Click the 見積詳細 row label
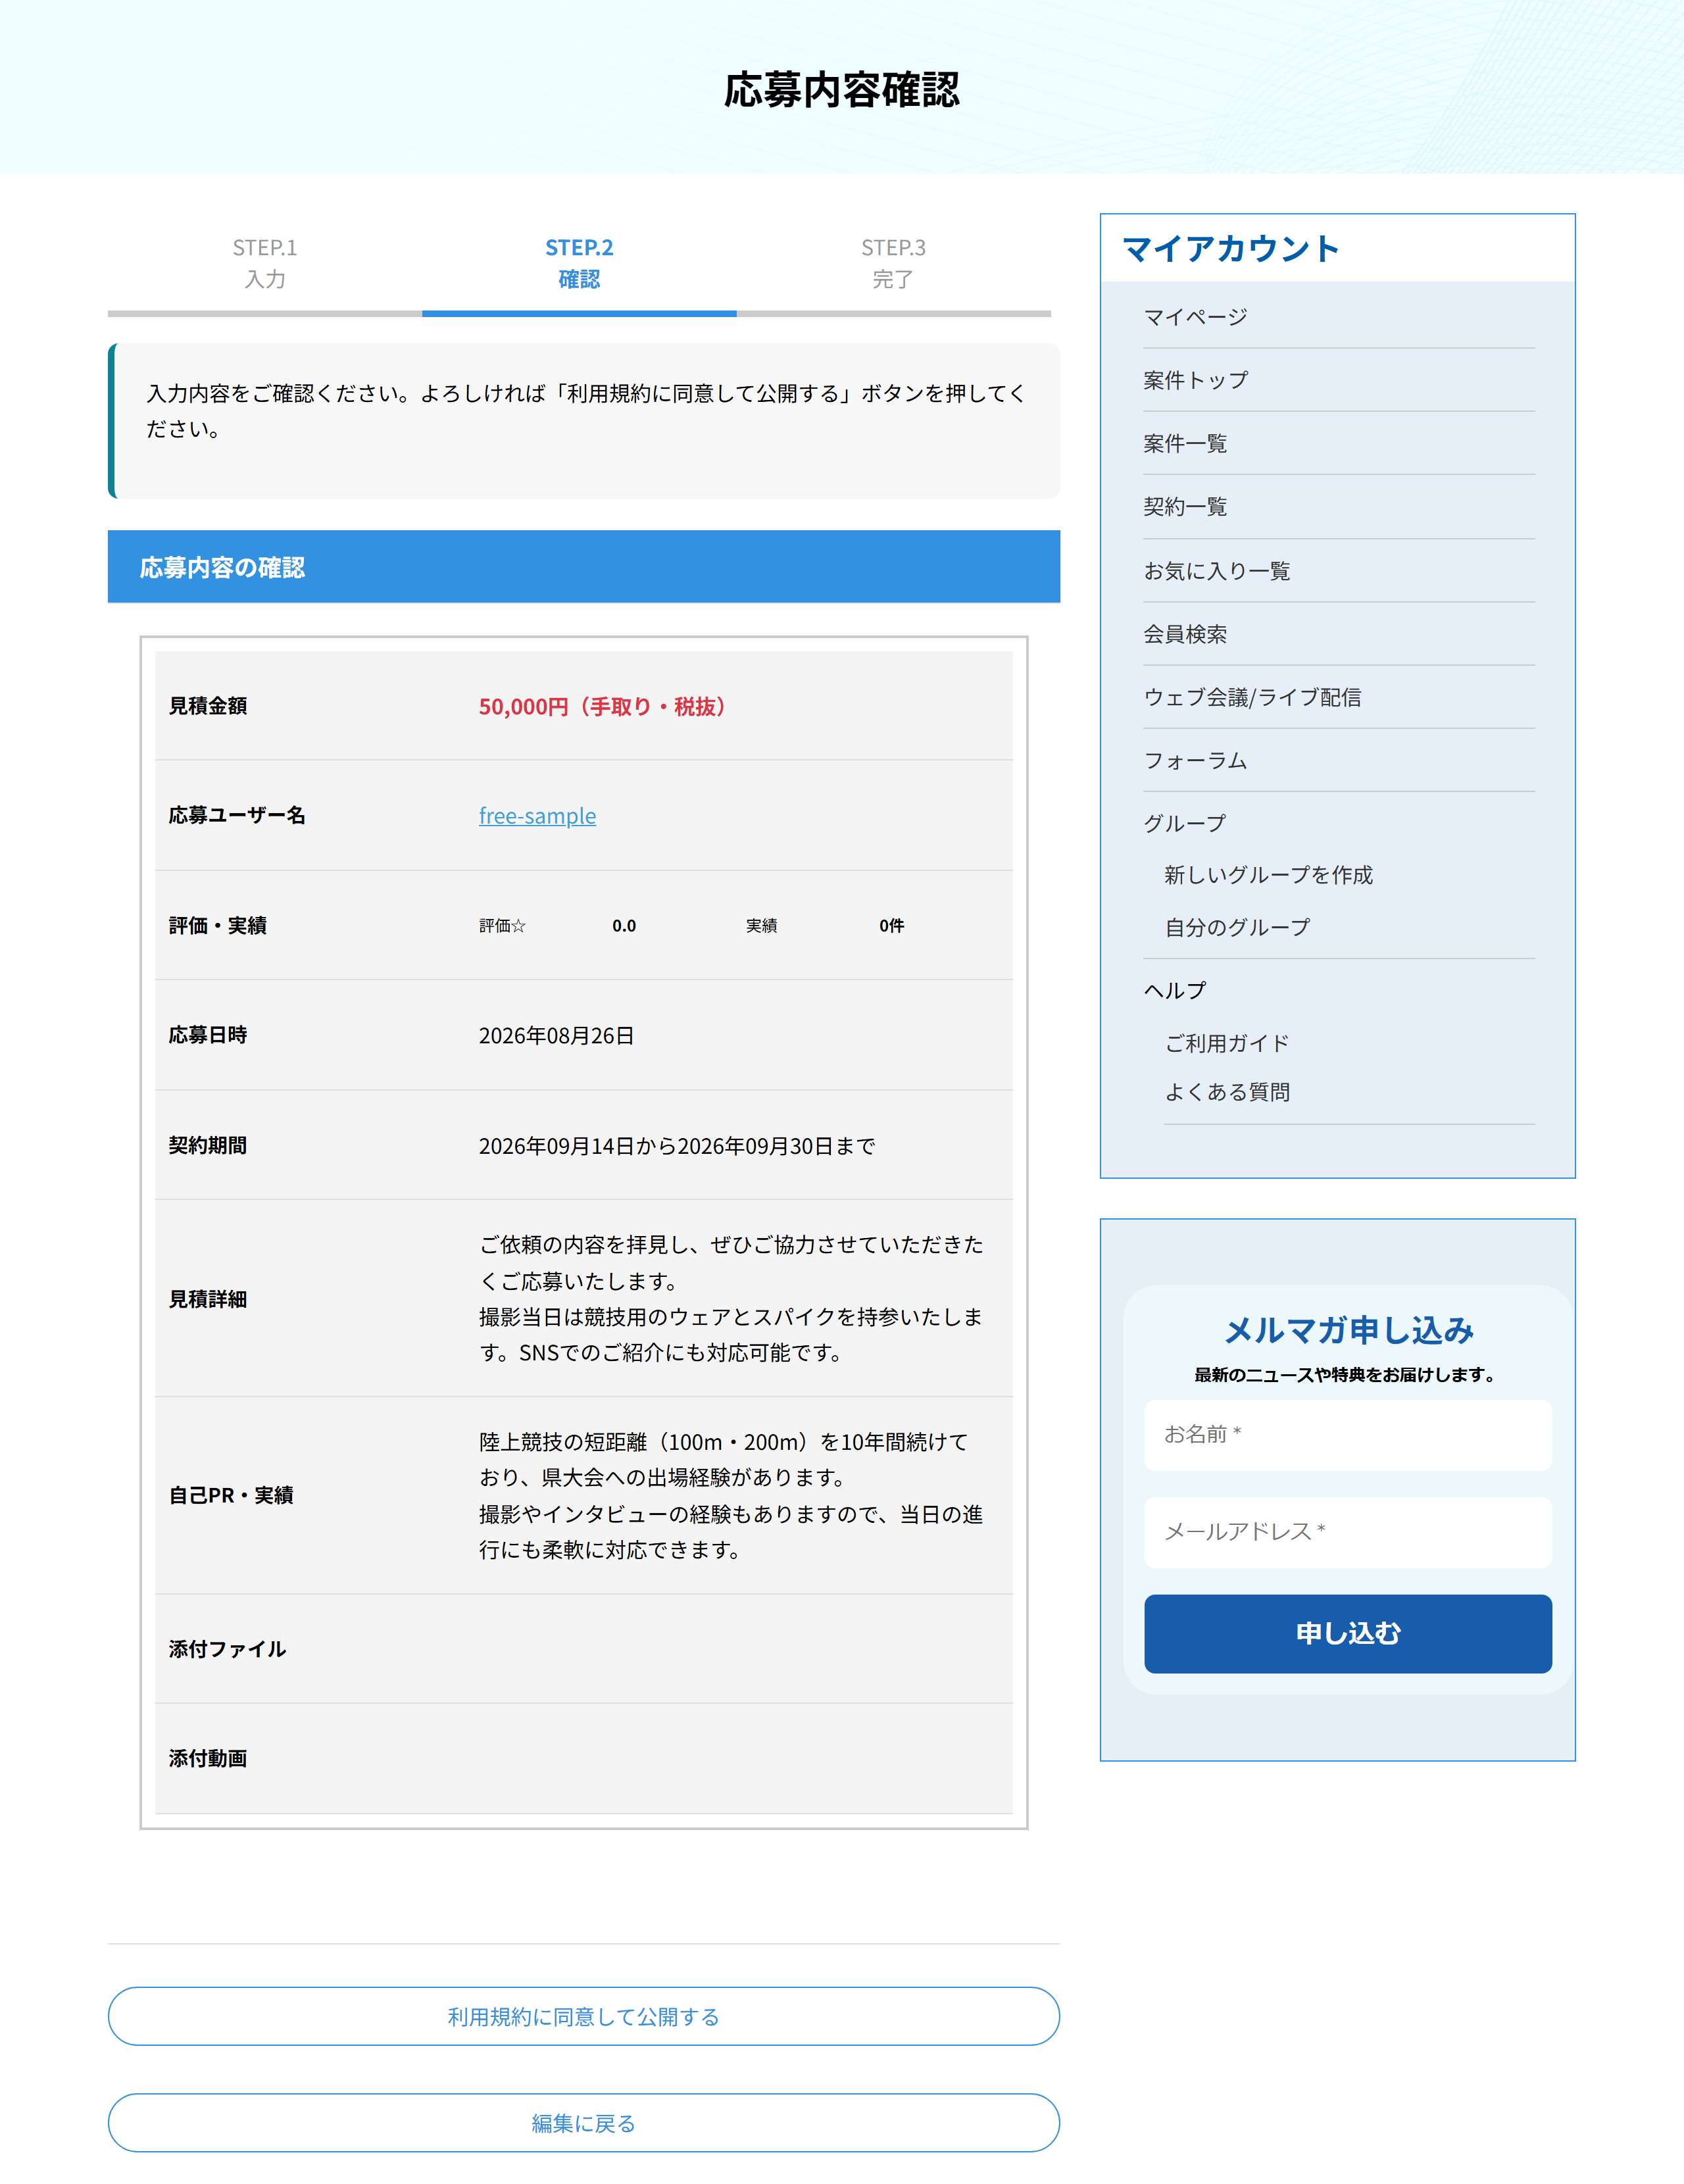This screenshot has width=1684, height=2184. point(208,1299)
